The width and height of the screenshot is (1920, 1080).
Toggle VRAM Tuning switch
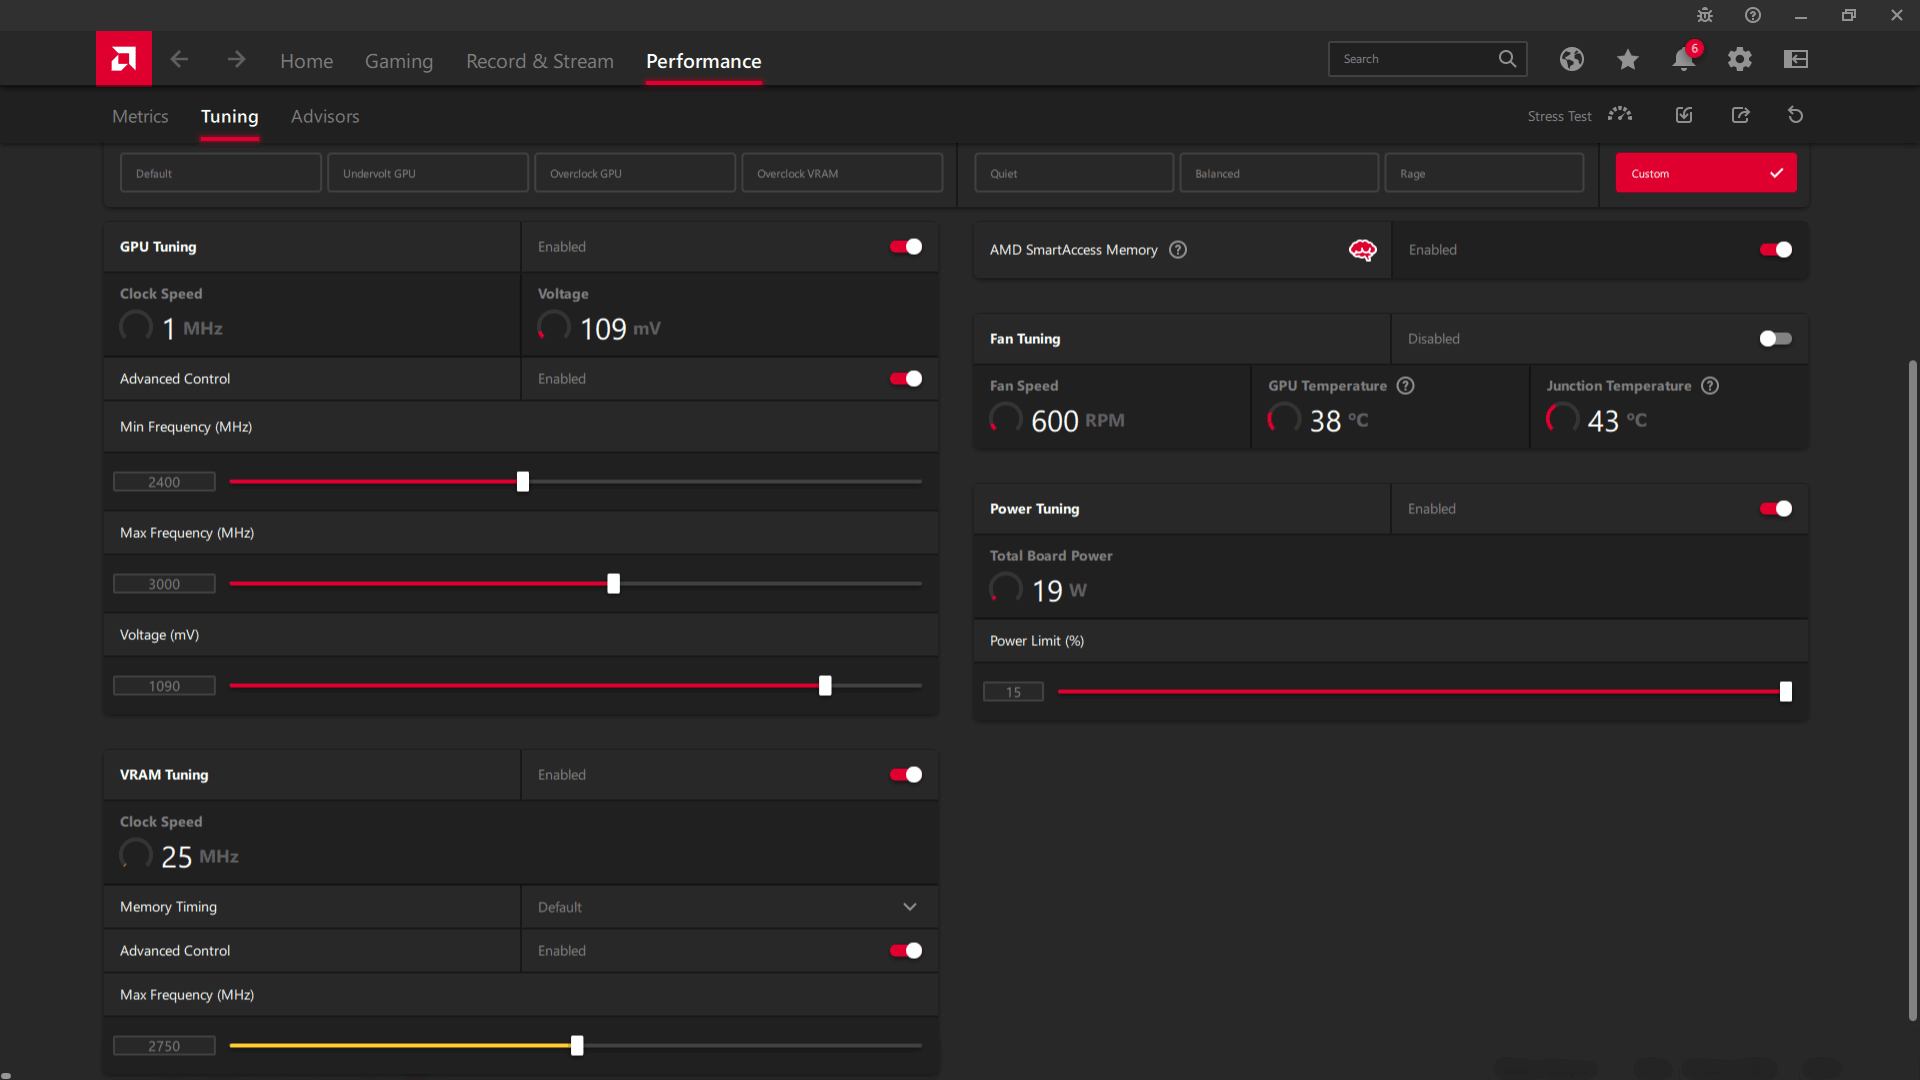[x=906, y=775]
